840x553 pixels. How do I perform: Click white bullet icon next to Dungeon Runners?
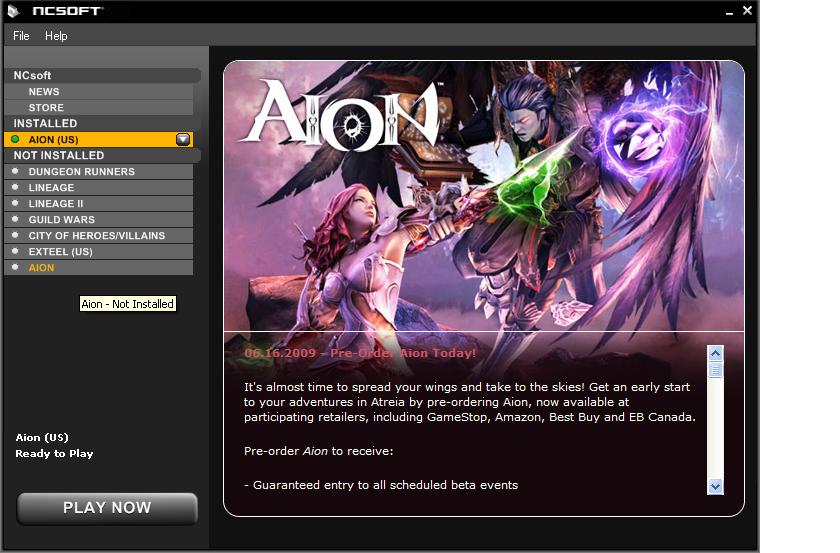point(15,171)
